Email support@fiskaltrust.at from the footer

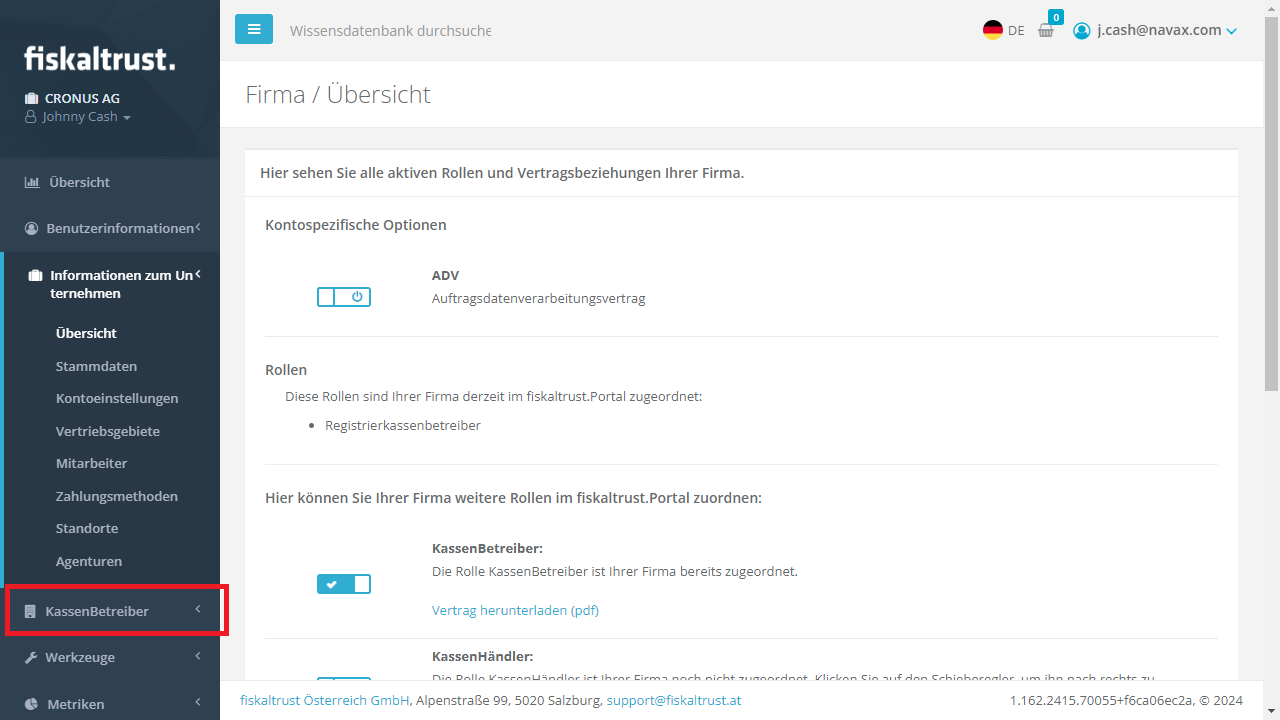pos(674,701)
